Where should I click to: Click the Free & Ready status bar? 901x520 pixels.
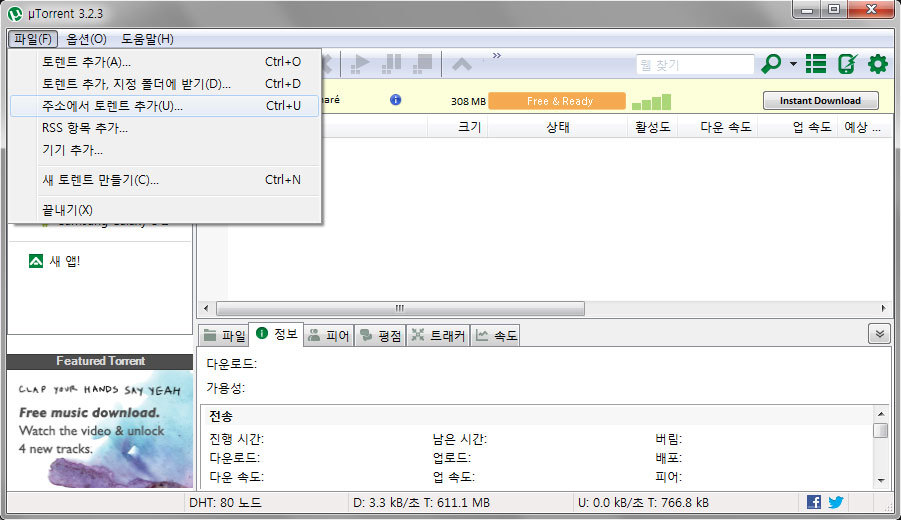[x=557, y=101]
